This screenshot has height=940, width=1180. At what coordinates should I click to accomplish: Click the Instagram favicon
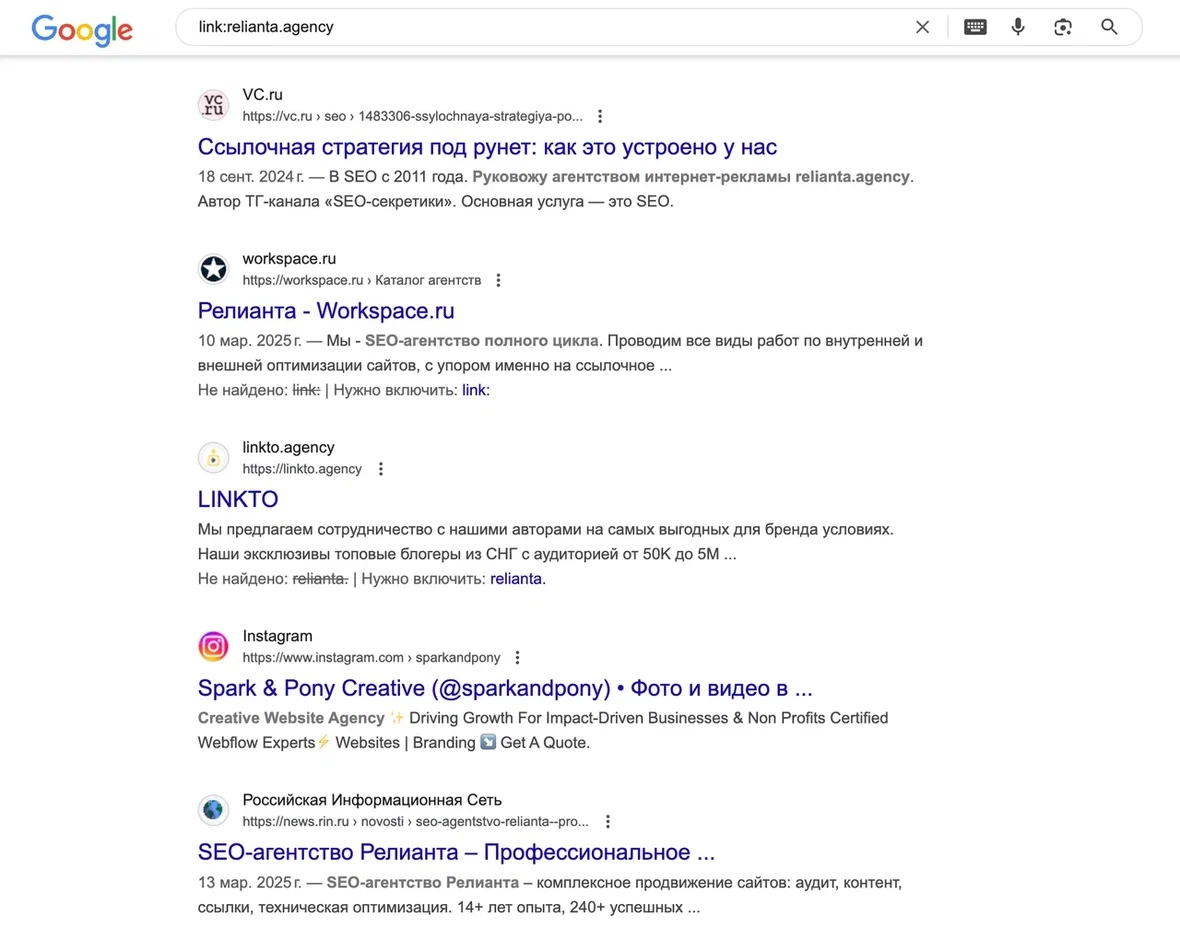coord(214,646)
